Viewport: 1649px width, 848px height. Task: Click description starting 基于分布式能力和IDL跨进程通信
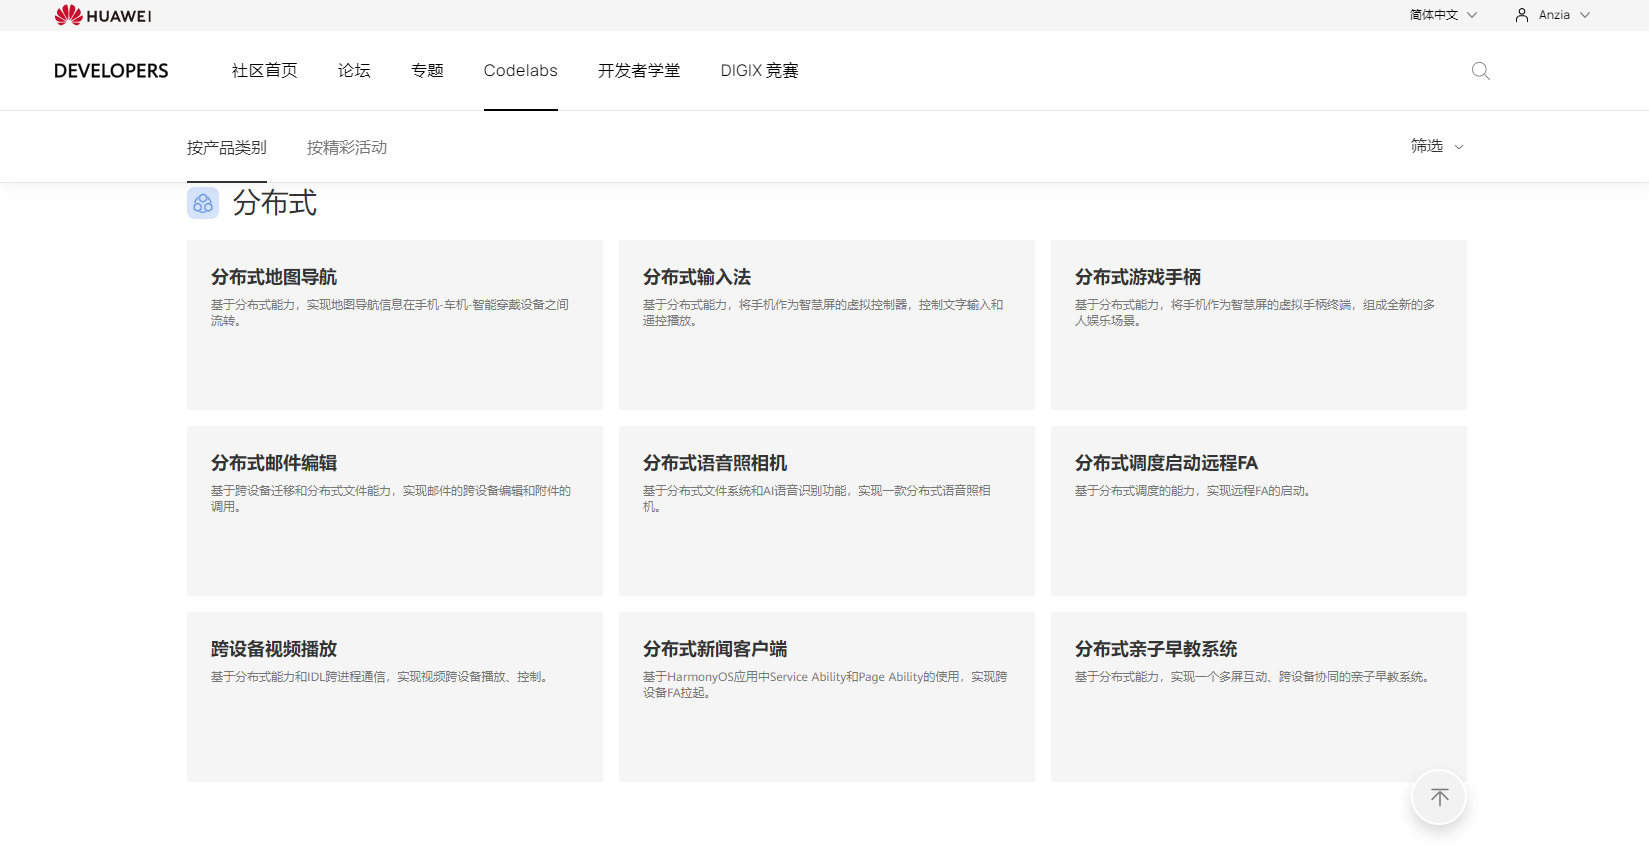380,677
